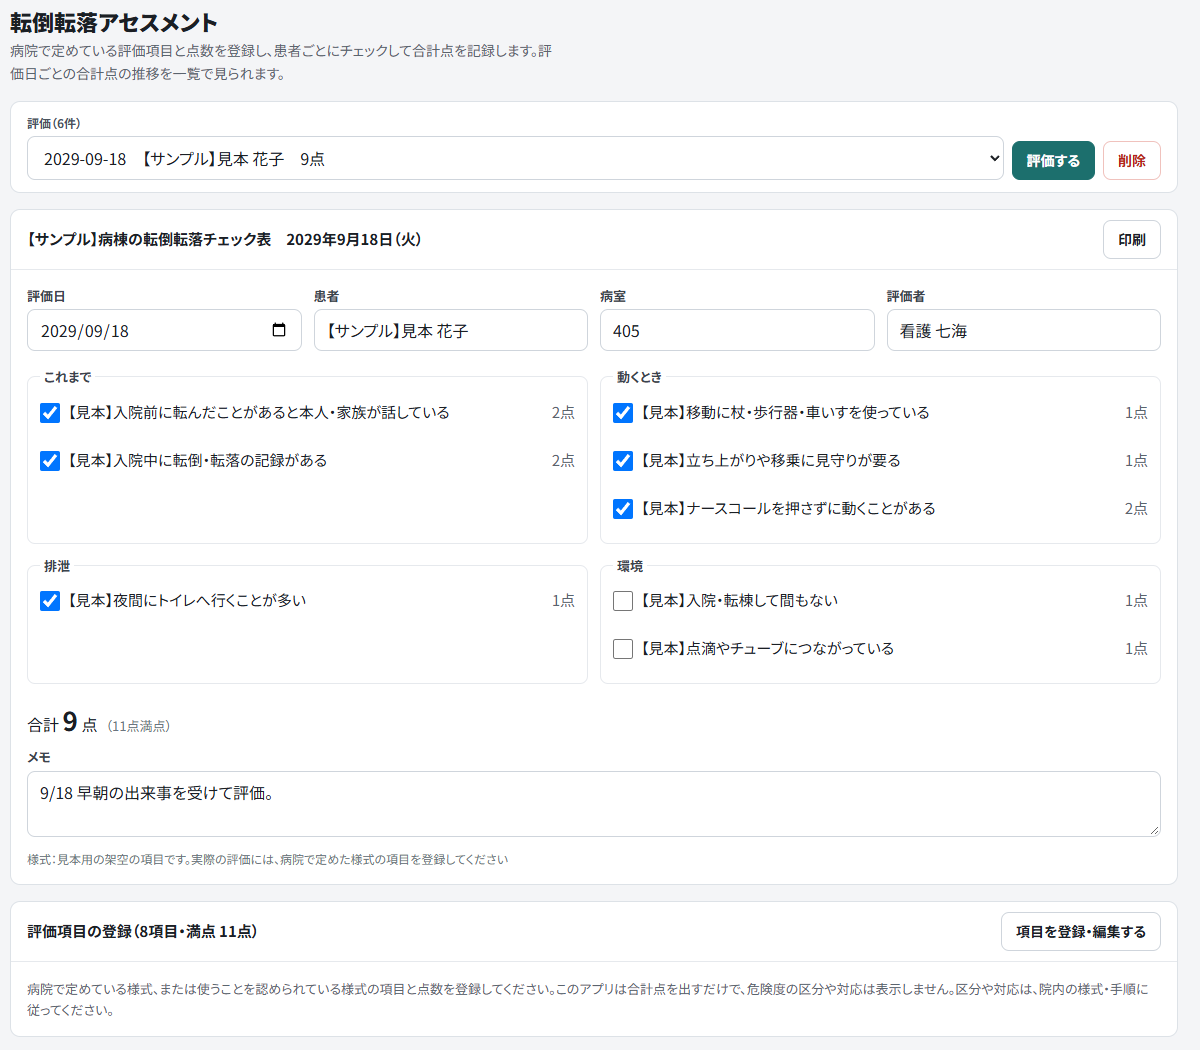Image resolution: width=1200 pixels, height=1050 pixels.
Task: Uncheck 入院前に転んだことがある checkbox
Action: pos(50,413)
